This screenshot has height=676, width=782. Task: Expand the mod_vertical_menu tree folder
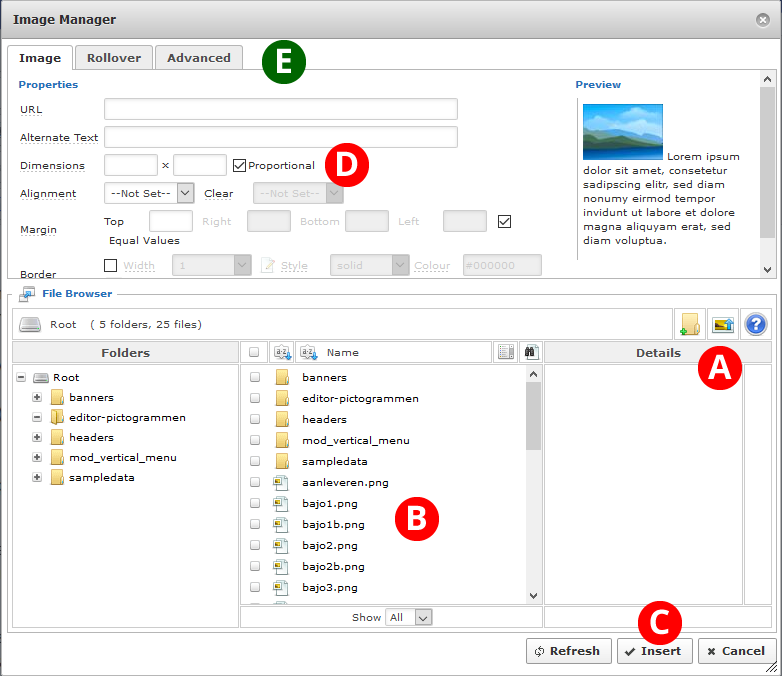point(37,457)
